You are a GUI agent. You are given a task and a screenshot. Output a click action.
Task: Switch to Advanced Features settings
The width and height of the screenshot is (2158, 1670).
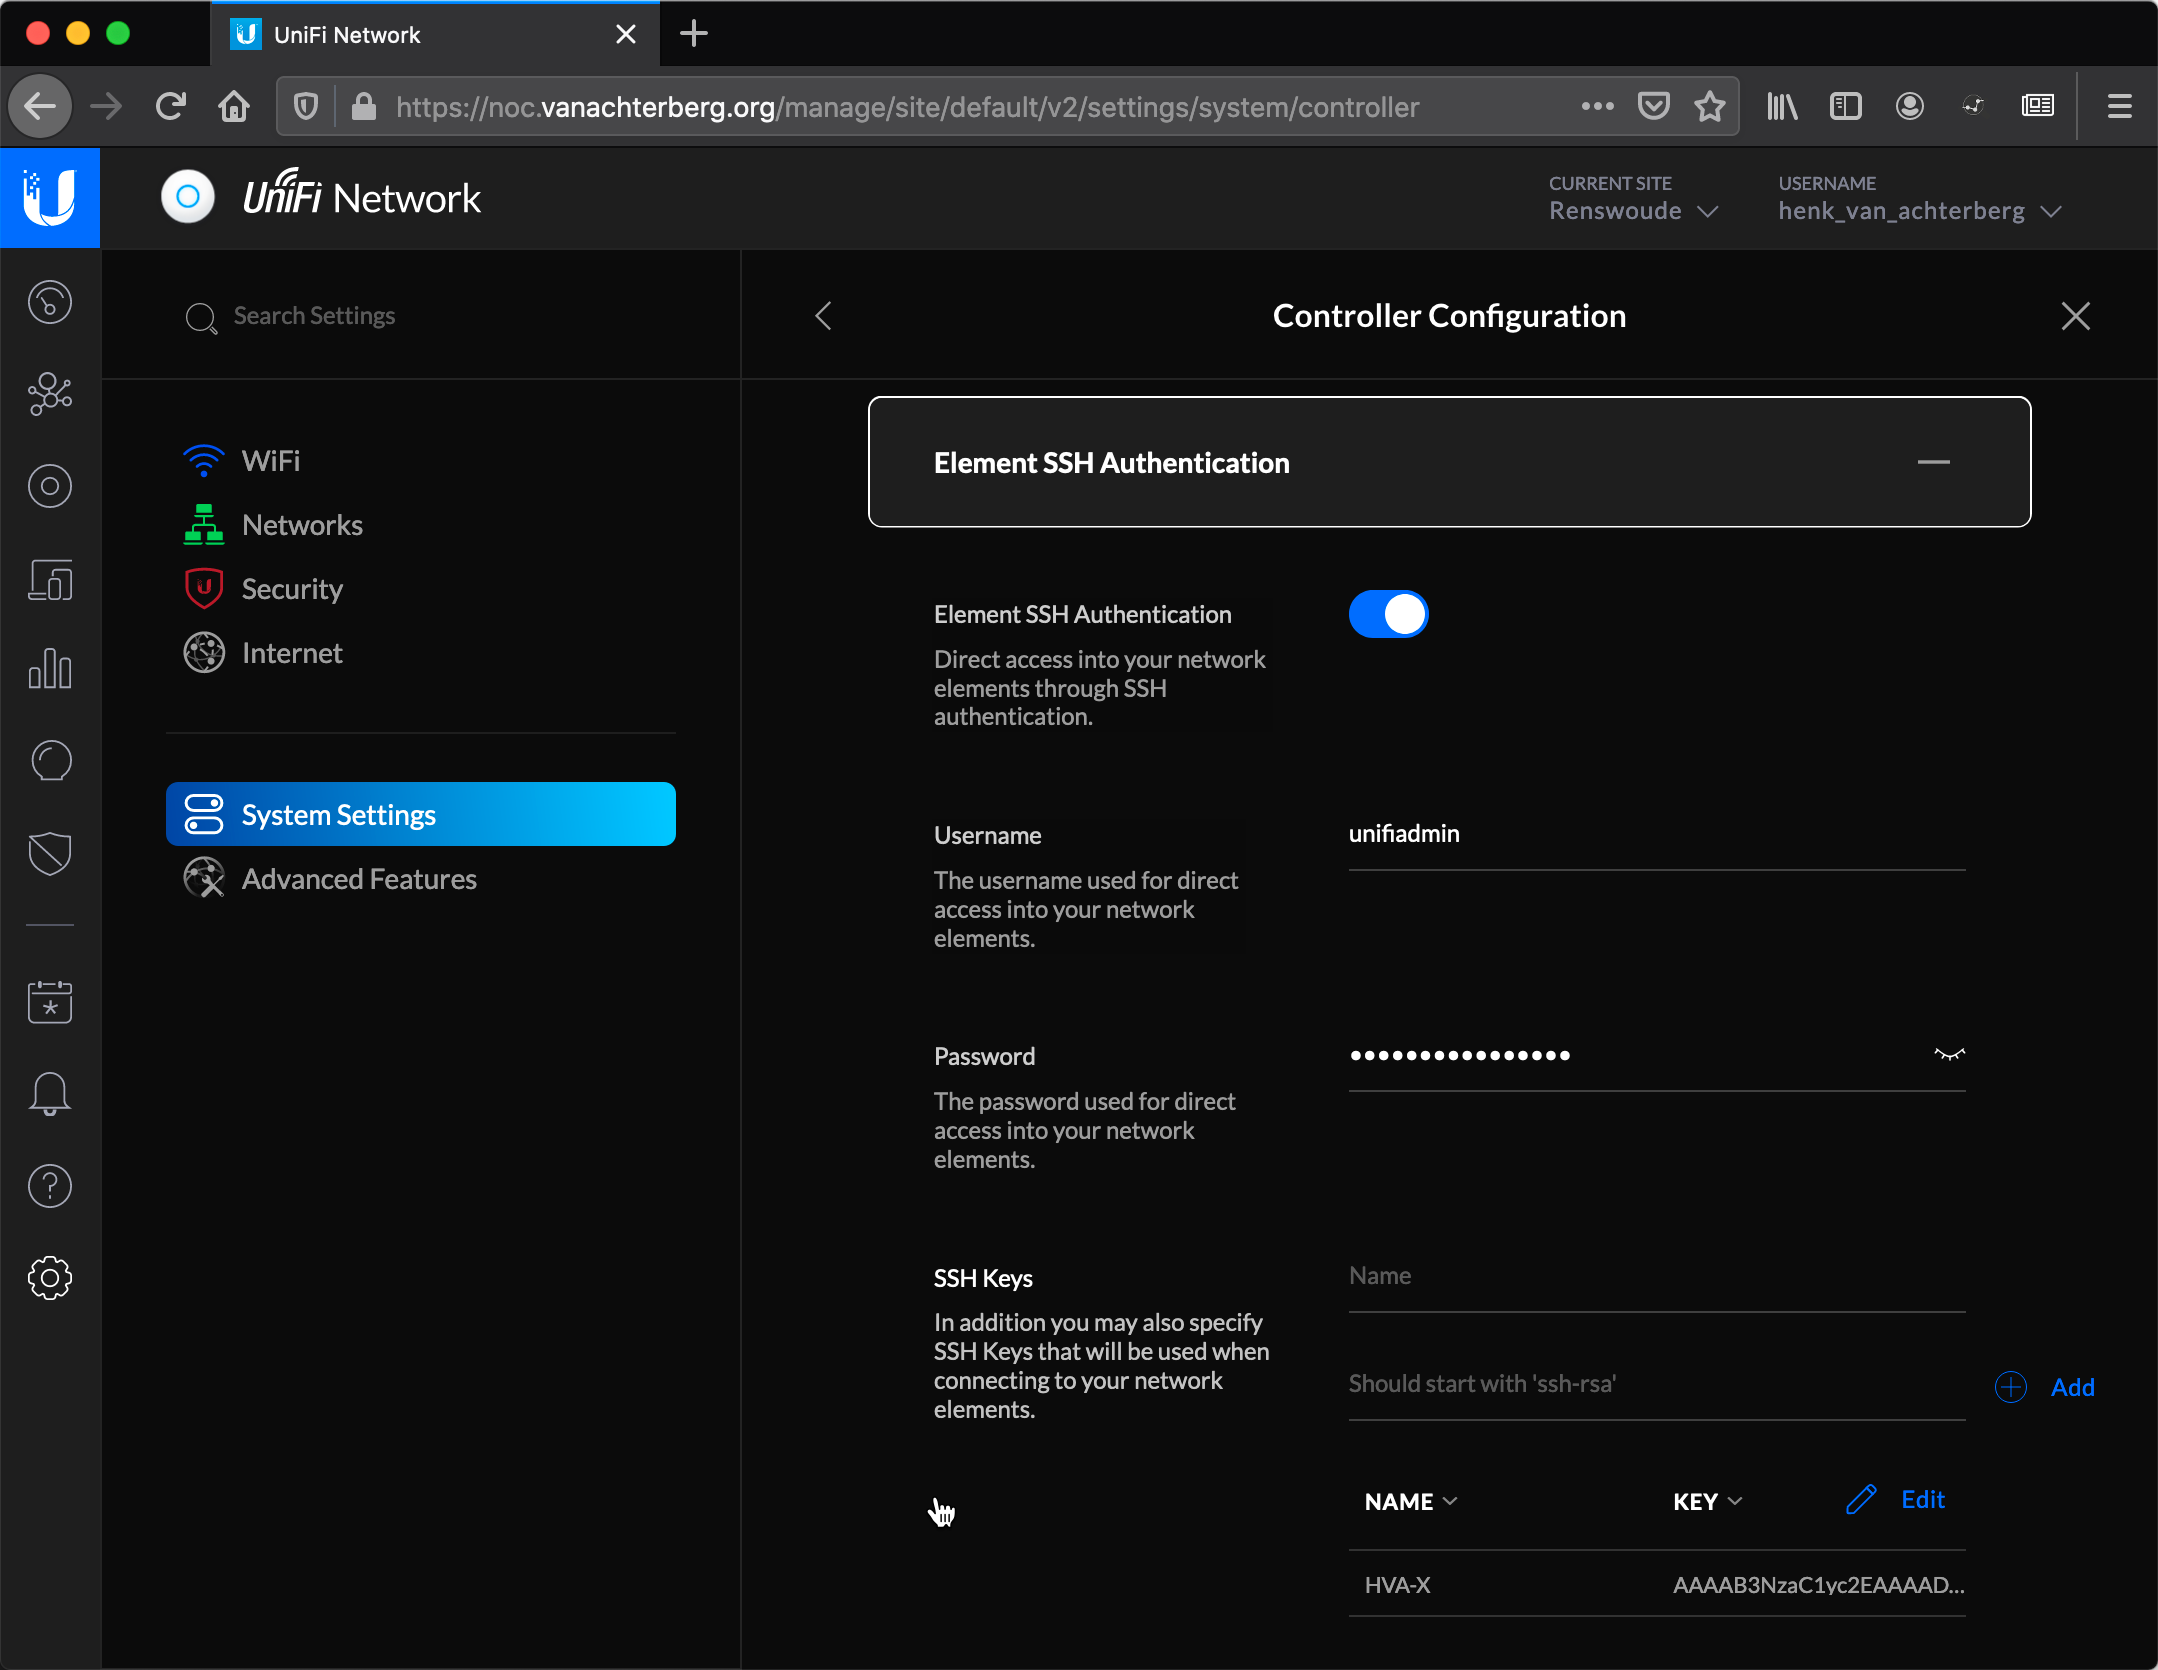pos(358,878)
